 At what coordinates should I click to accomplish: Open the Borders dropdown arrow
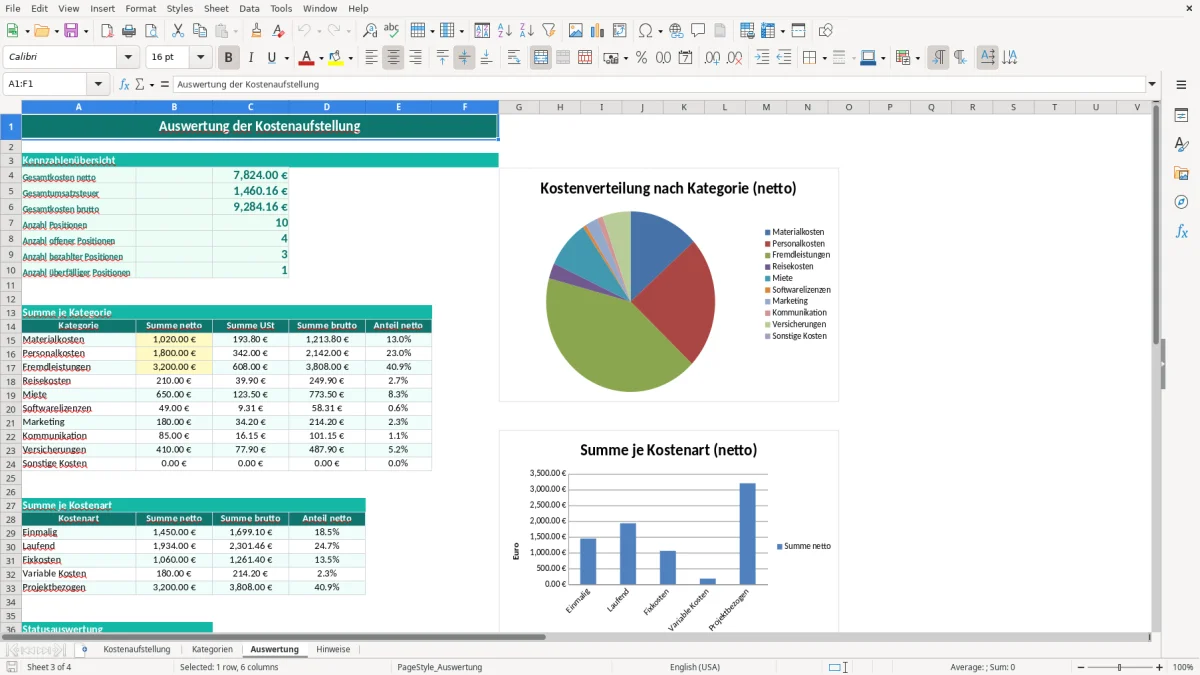(824, 58)
